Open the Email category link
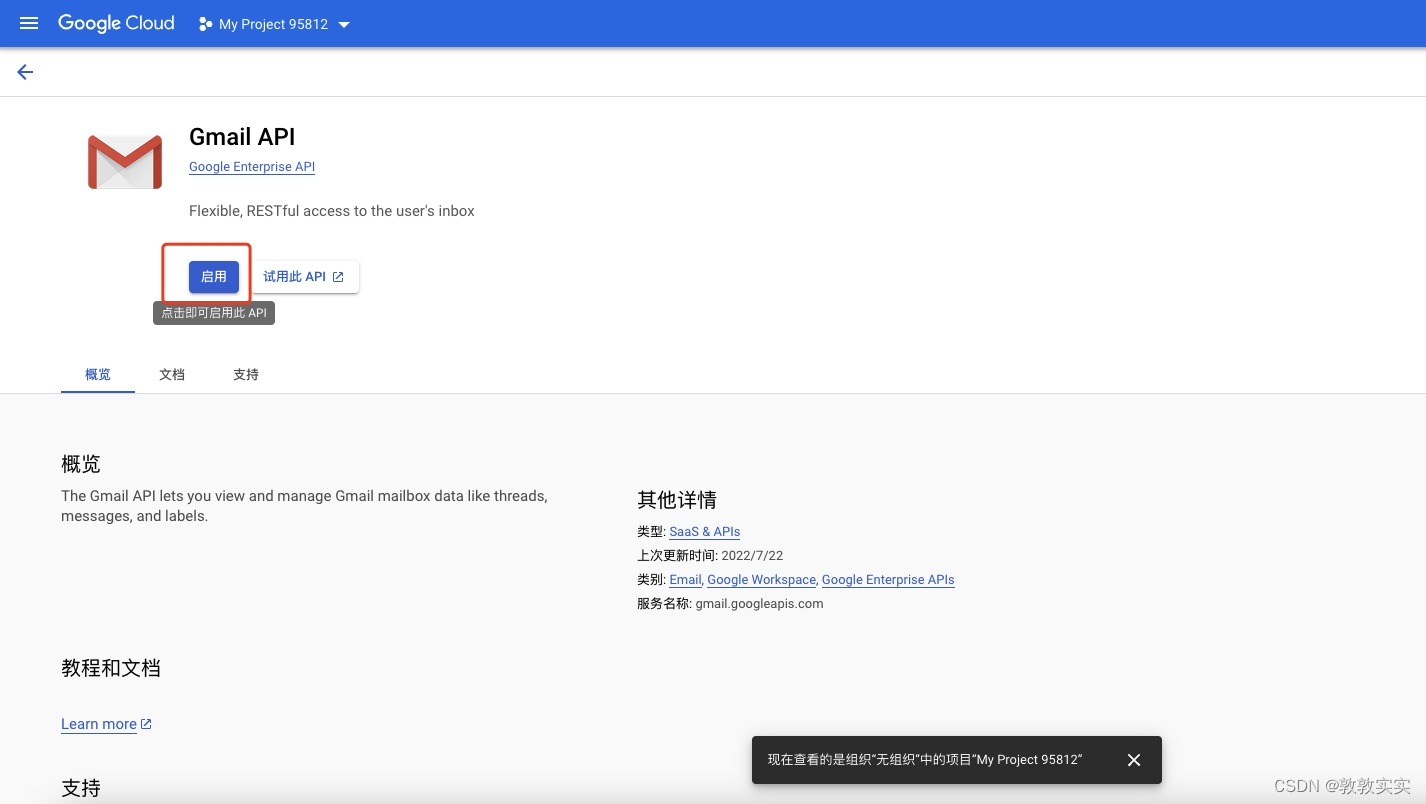This screenshot has height=804, width=1426. pyautogui.click(x=685, y=580)
